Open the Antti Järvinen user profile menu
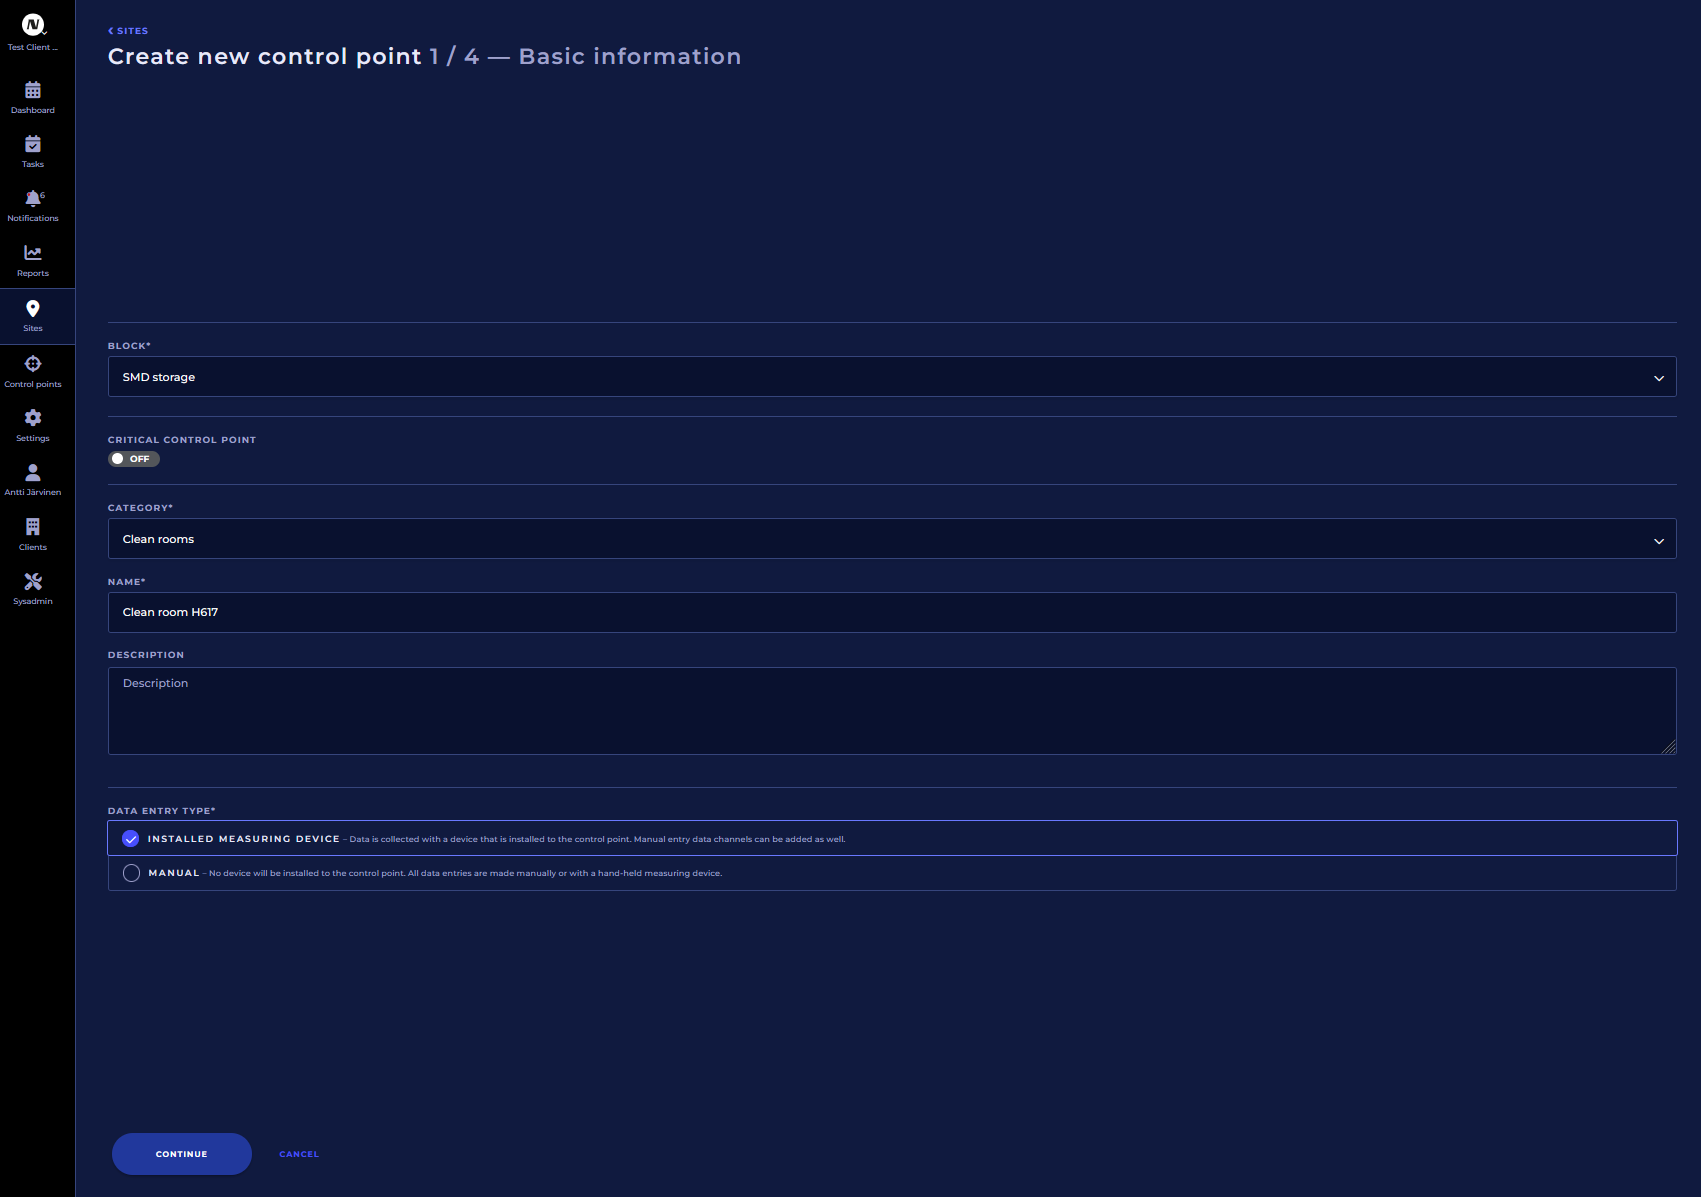This screenshot has width=1701, height=1197. pos(33,473)
